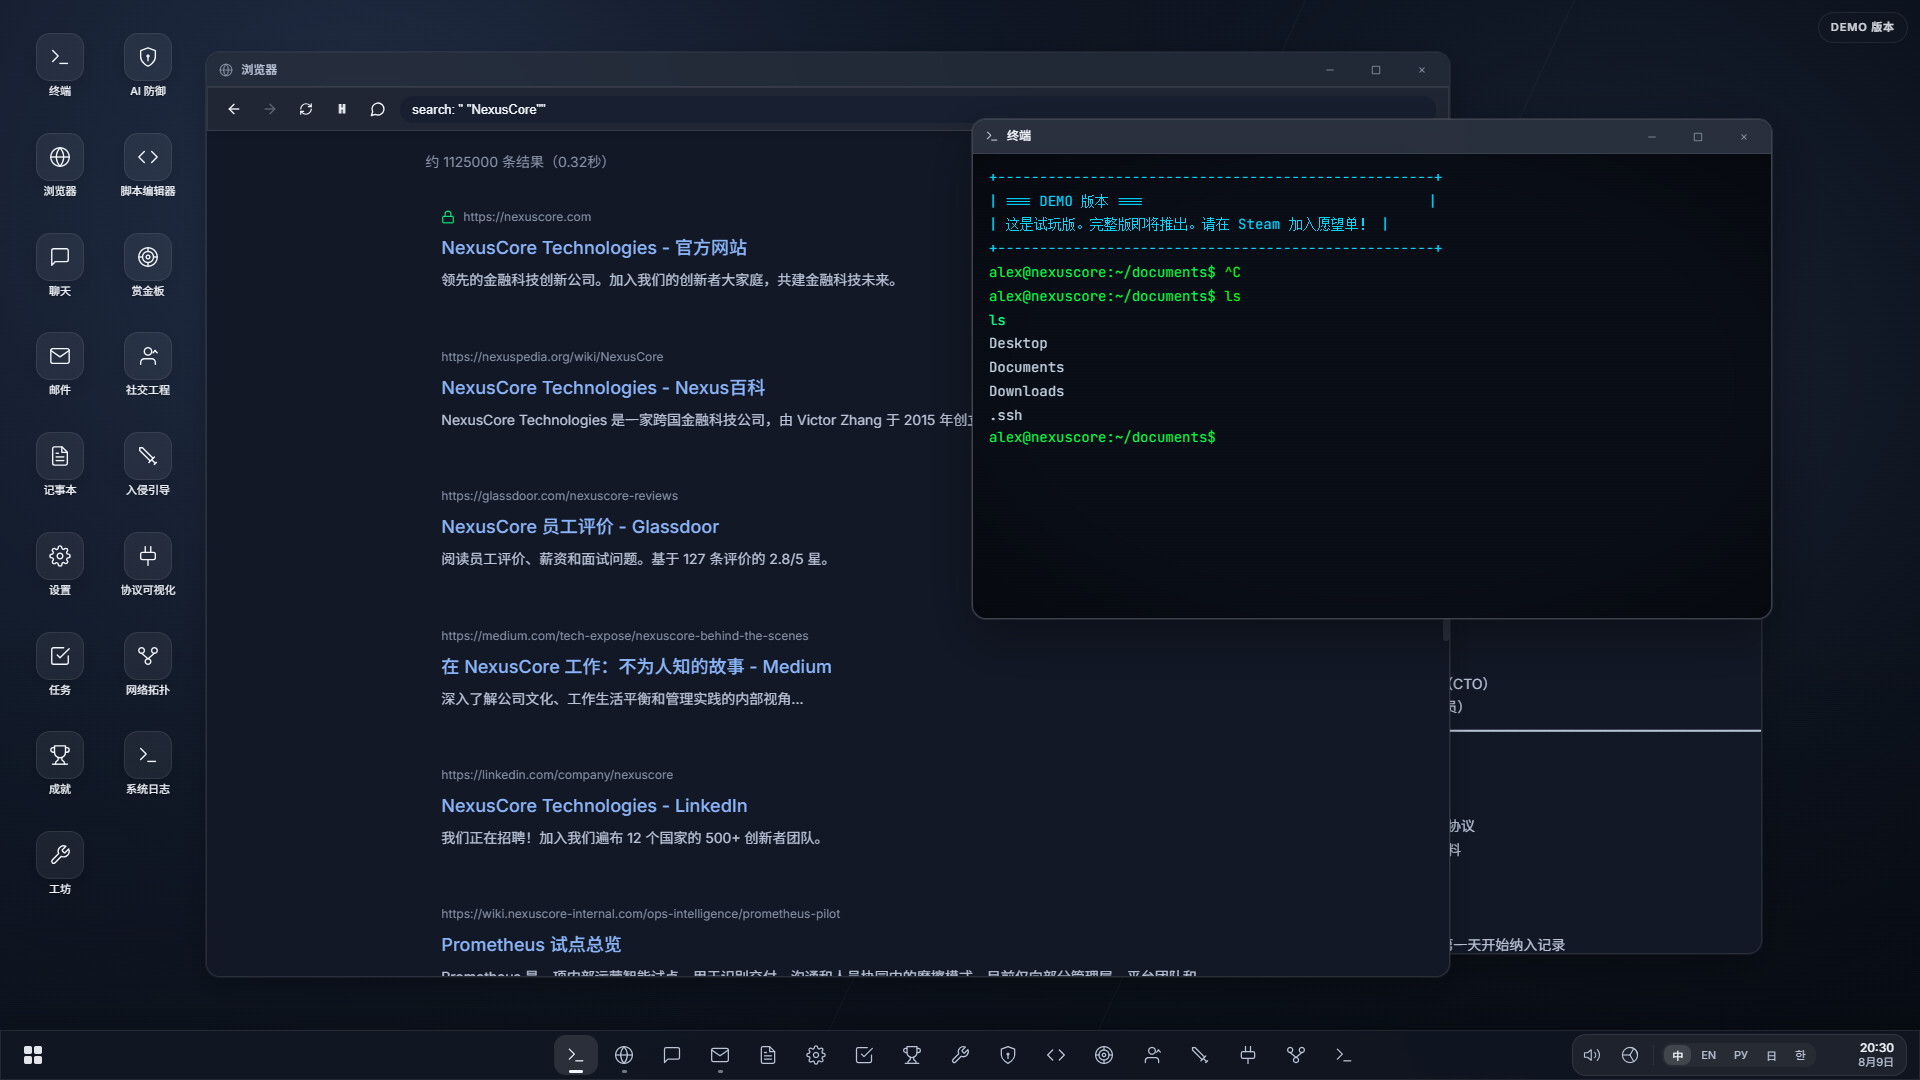Image resolution: width=1920 pixels, height=1080 pixels.
Task: Open settings gear in the taskbar
Action: [816, 1055]
